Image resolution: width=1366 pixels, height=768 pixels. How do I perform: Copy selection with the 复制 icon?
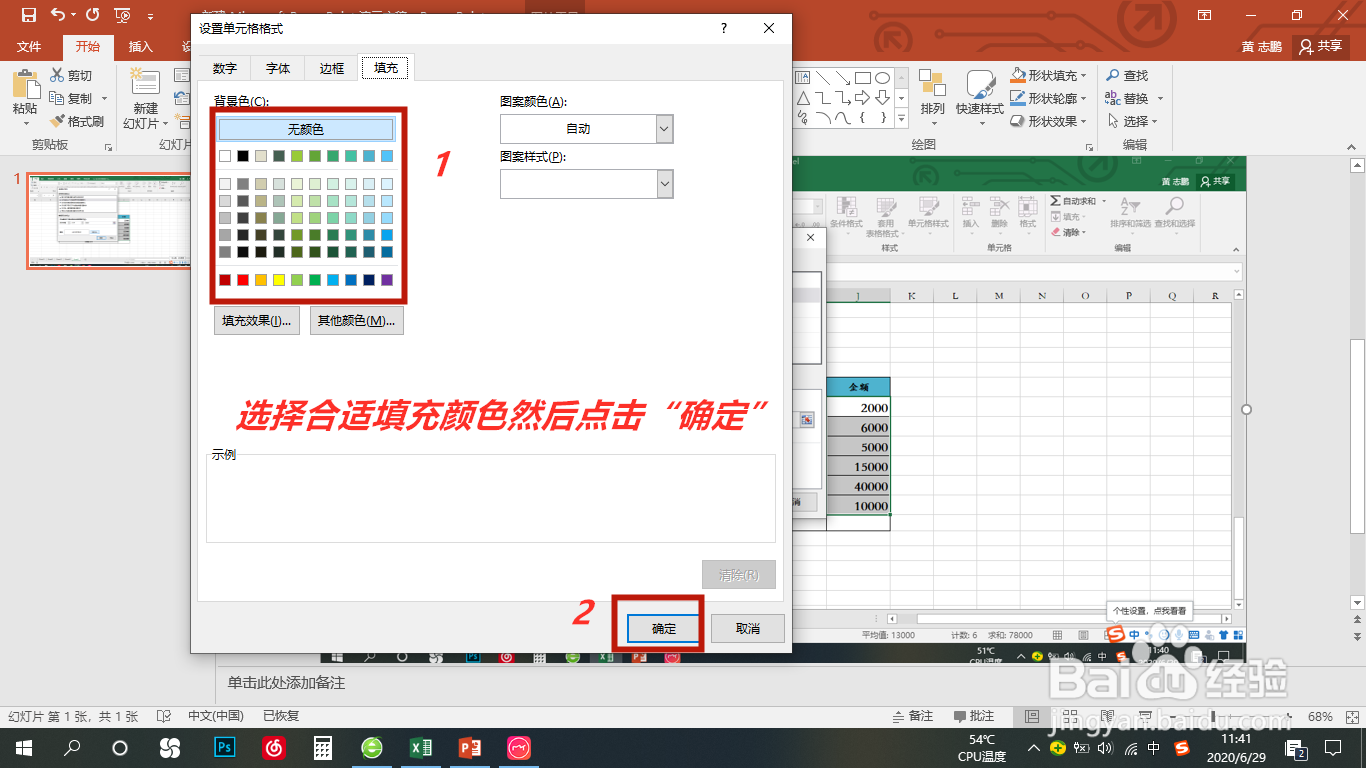pyautogui.click(x=57, y=98)
